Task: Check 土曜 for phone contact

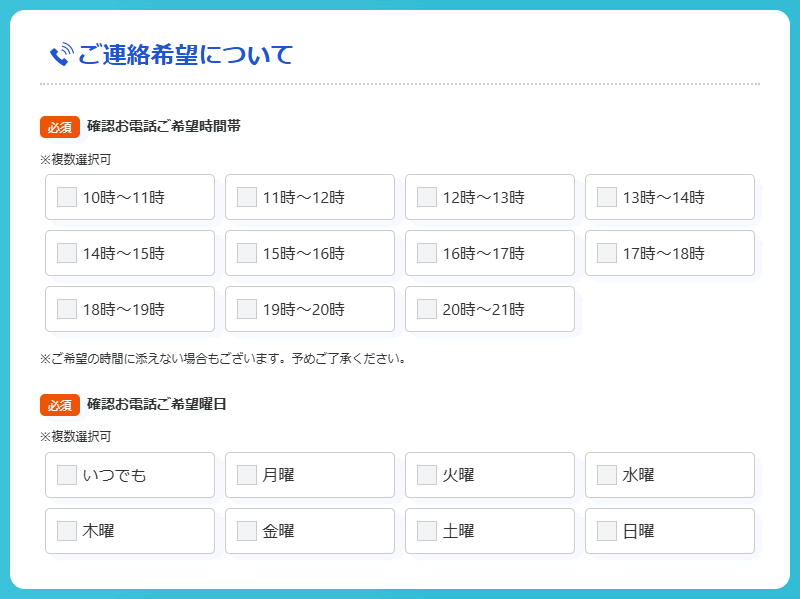Action: point(427,531)
